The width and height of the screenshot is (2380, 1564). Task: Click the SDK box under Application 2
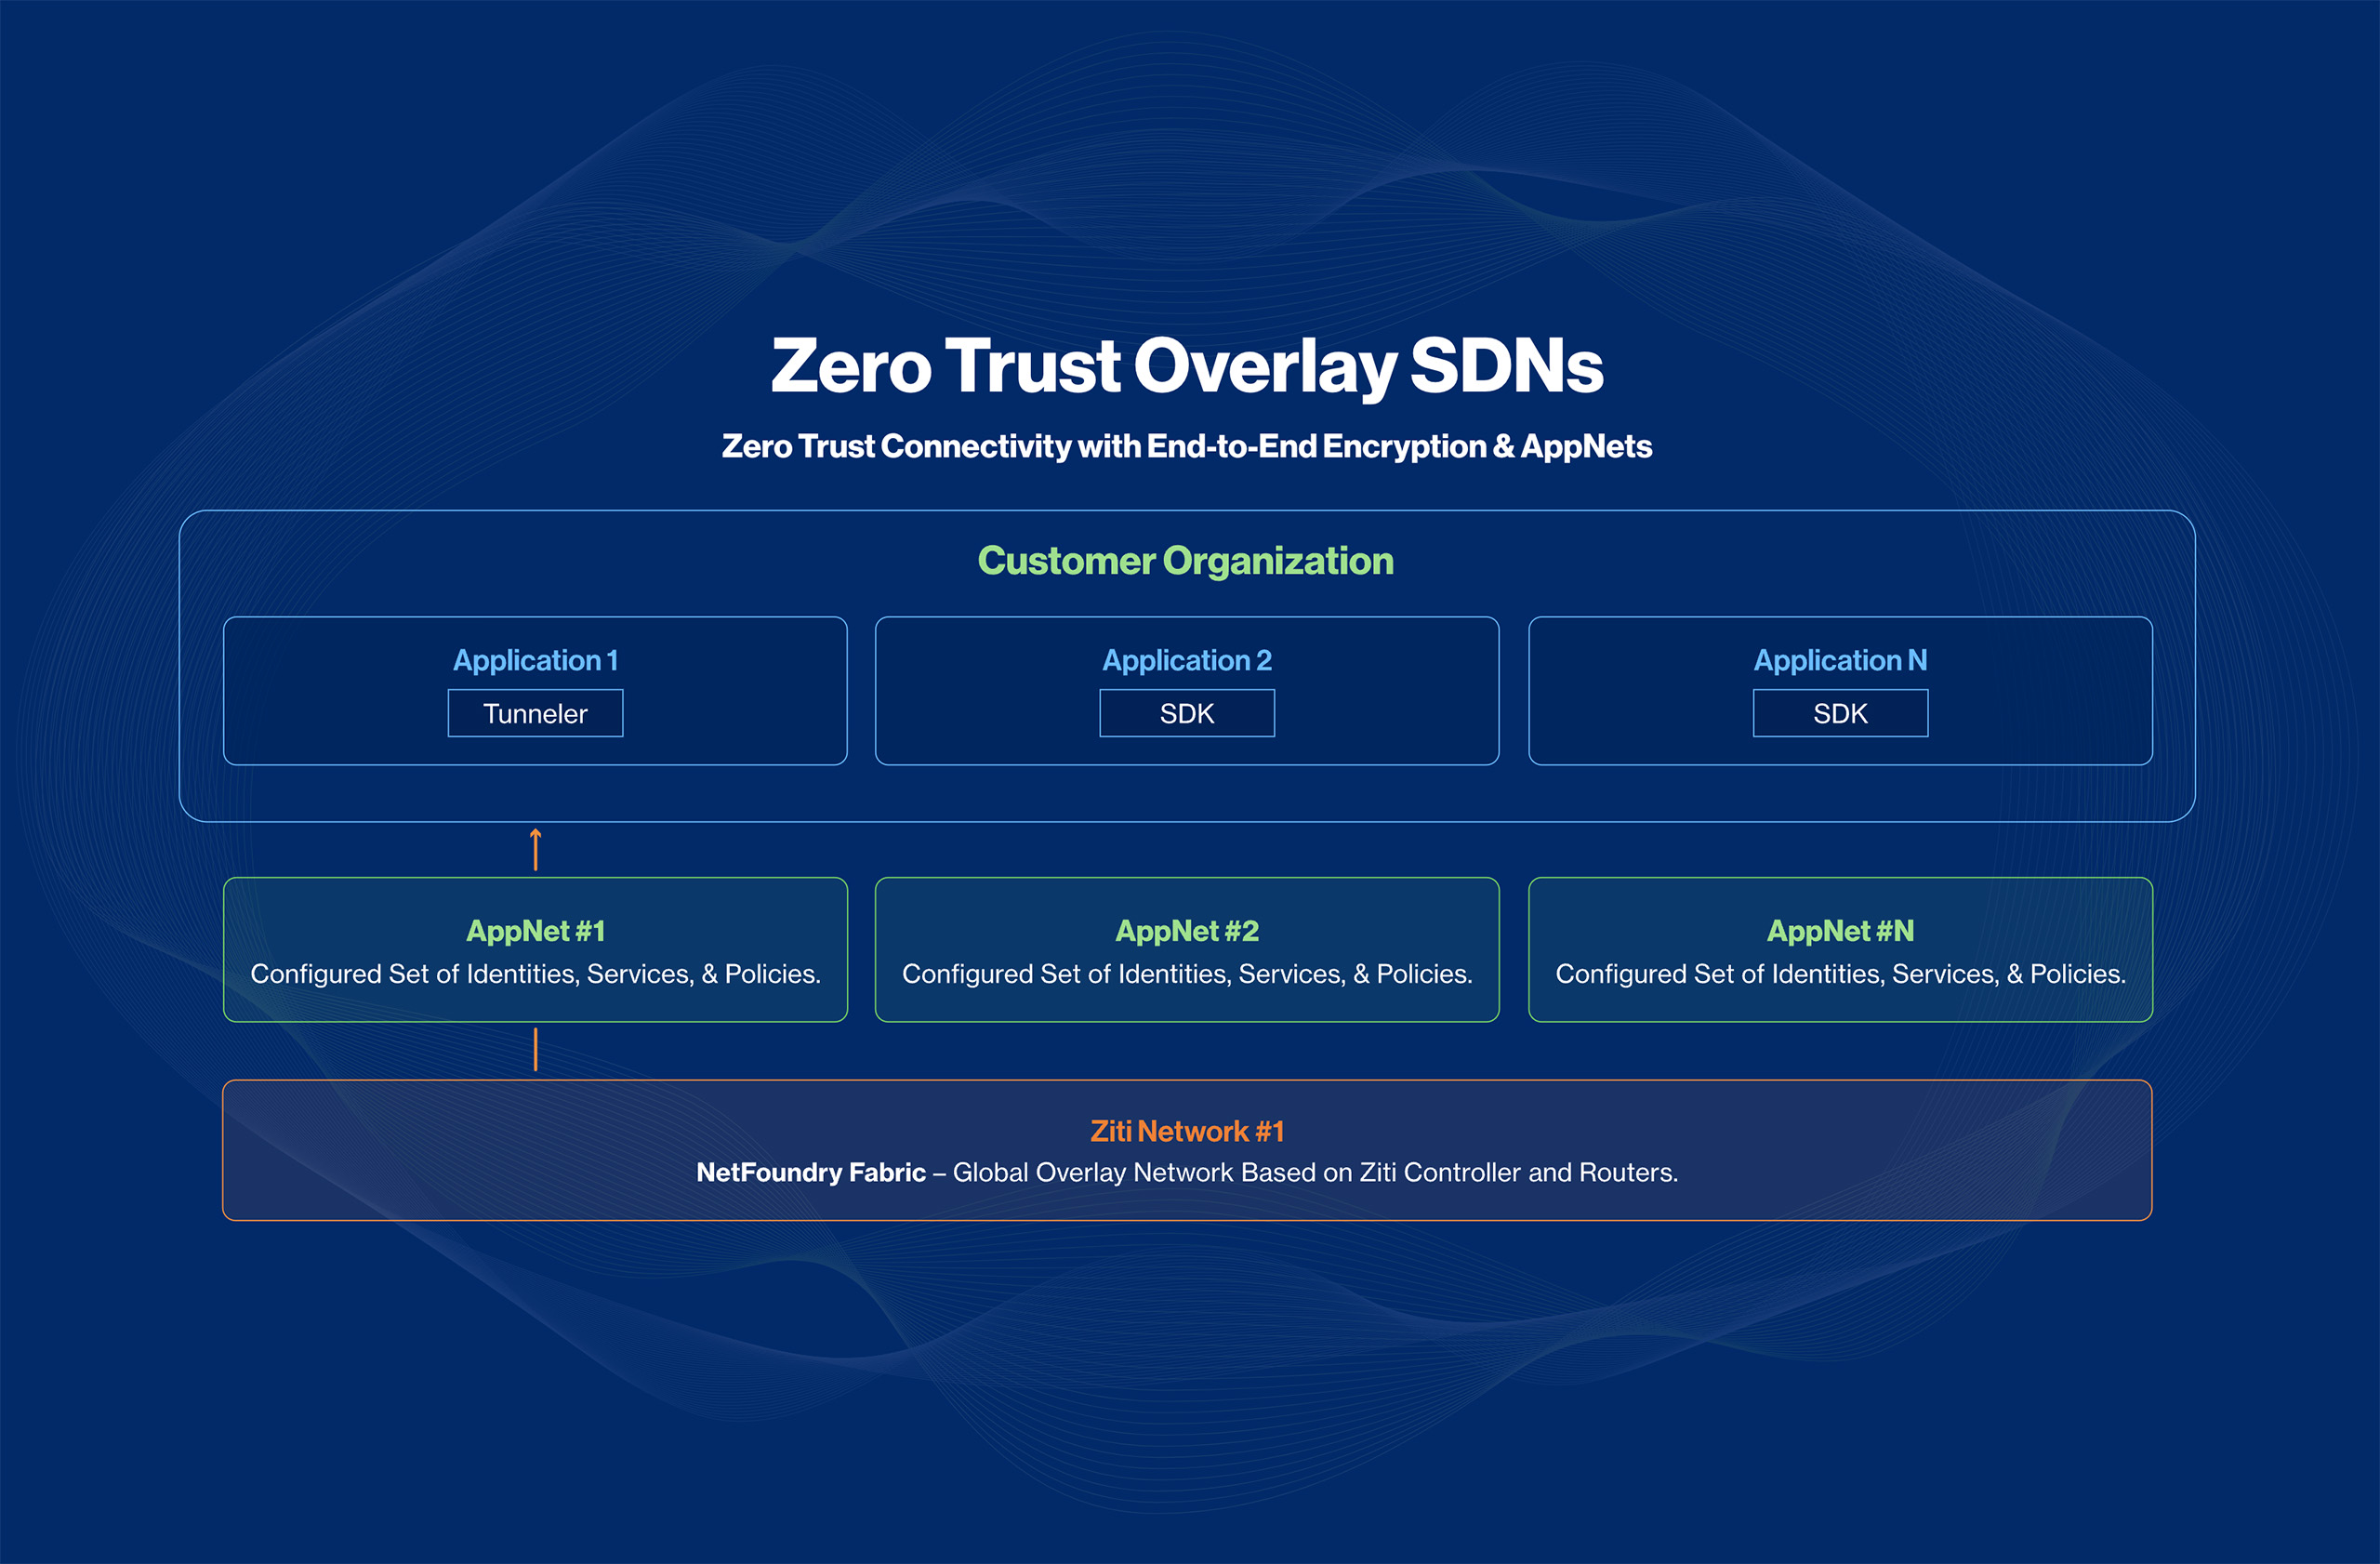(x=1187, y=713)
